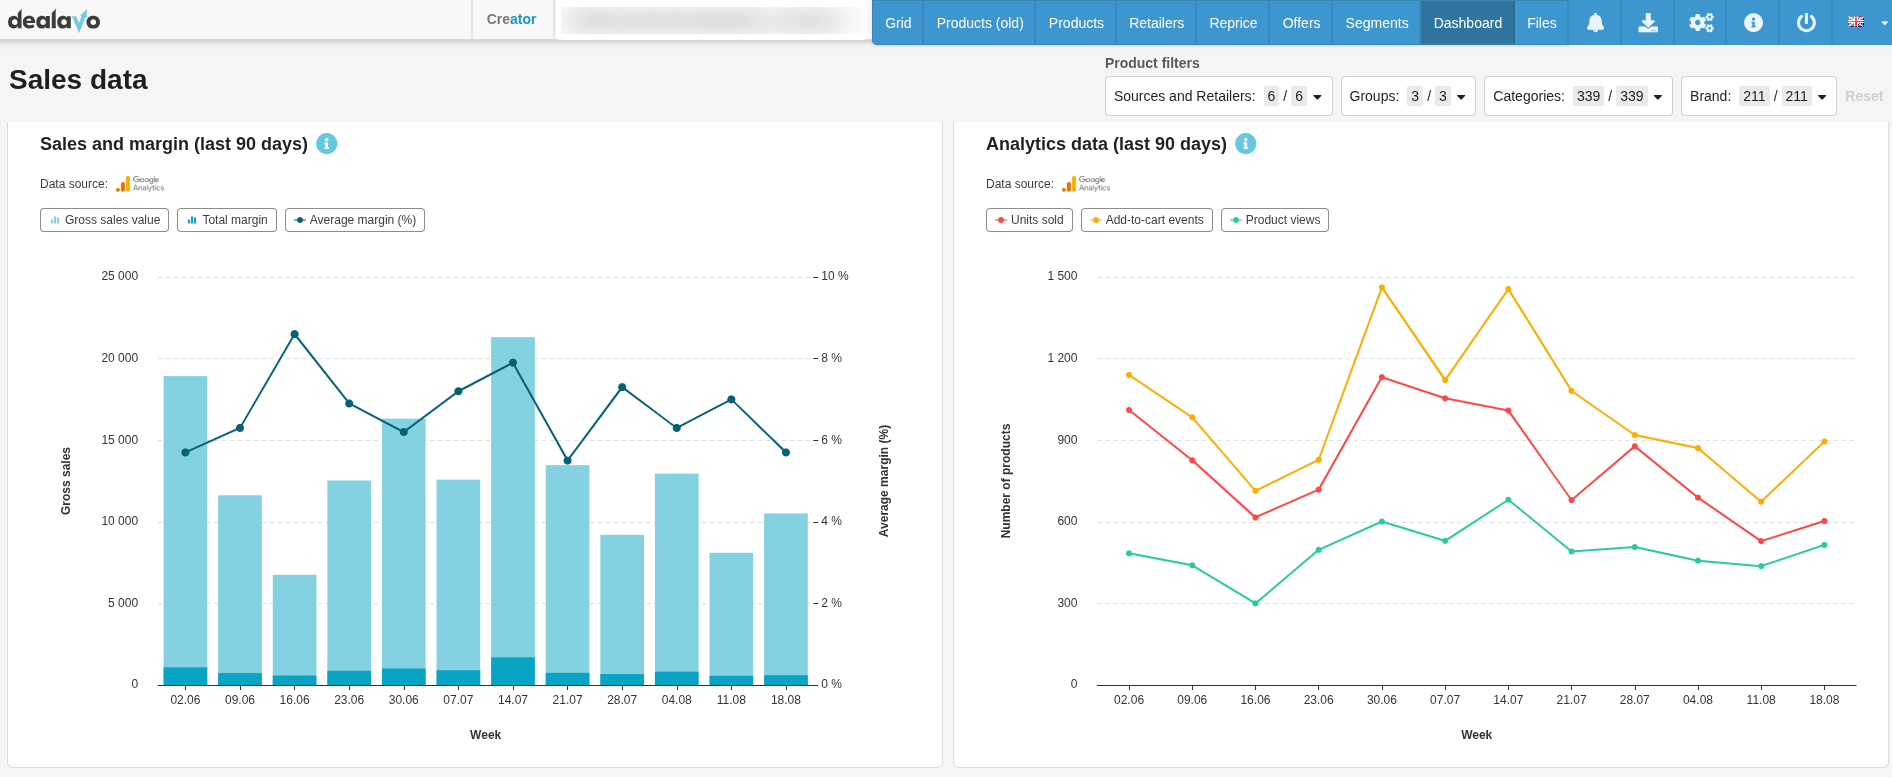Toggle Average margin (%) legend series
Viewport: 1892px width, 777px height.
(x=354, y=220)
